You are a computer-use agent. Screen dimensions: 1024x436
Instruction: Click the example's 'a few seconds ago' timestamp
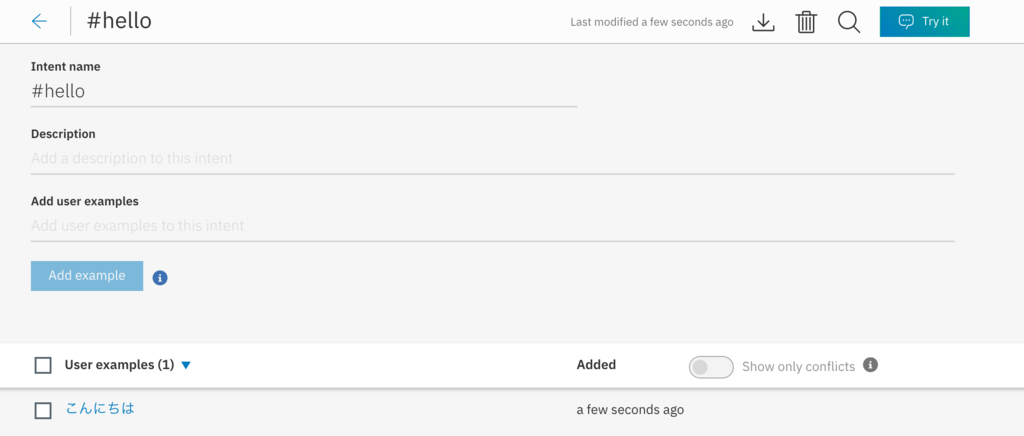(x=630, y=410)
